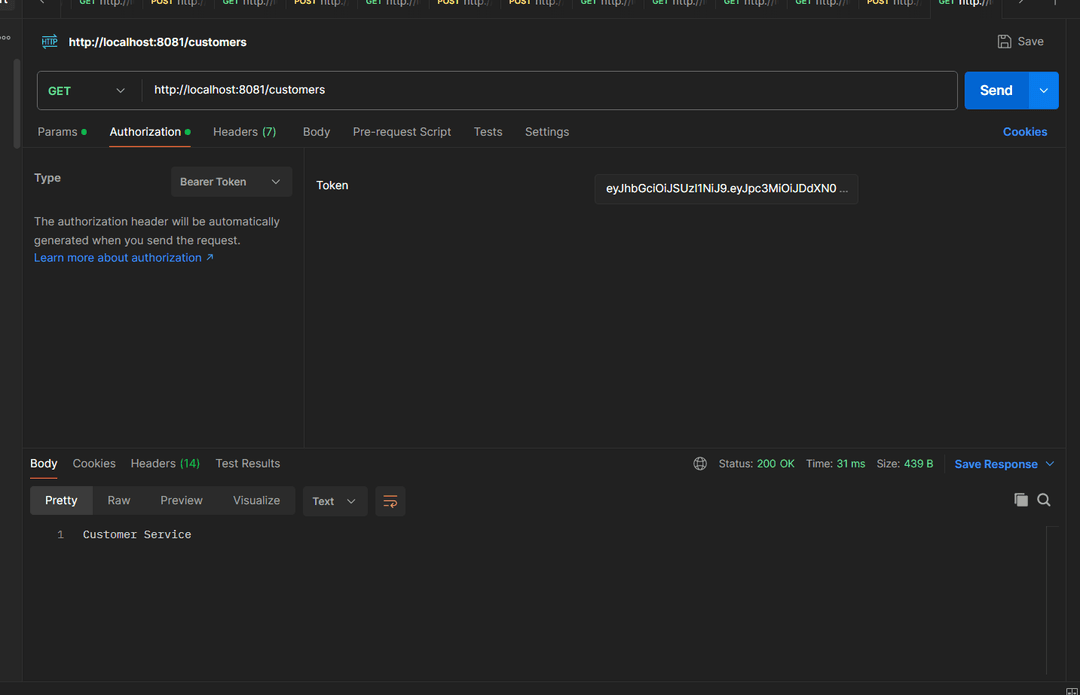
Task: Switch response to Preview view
Action: 181,501
